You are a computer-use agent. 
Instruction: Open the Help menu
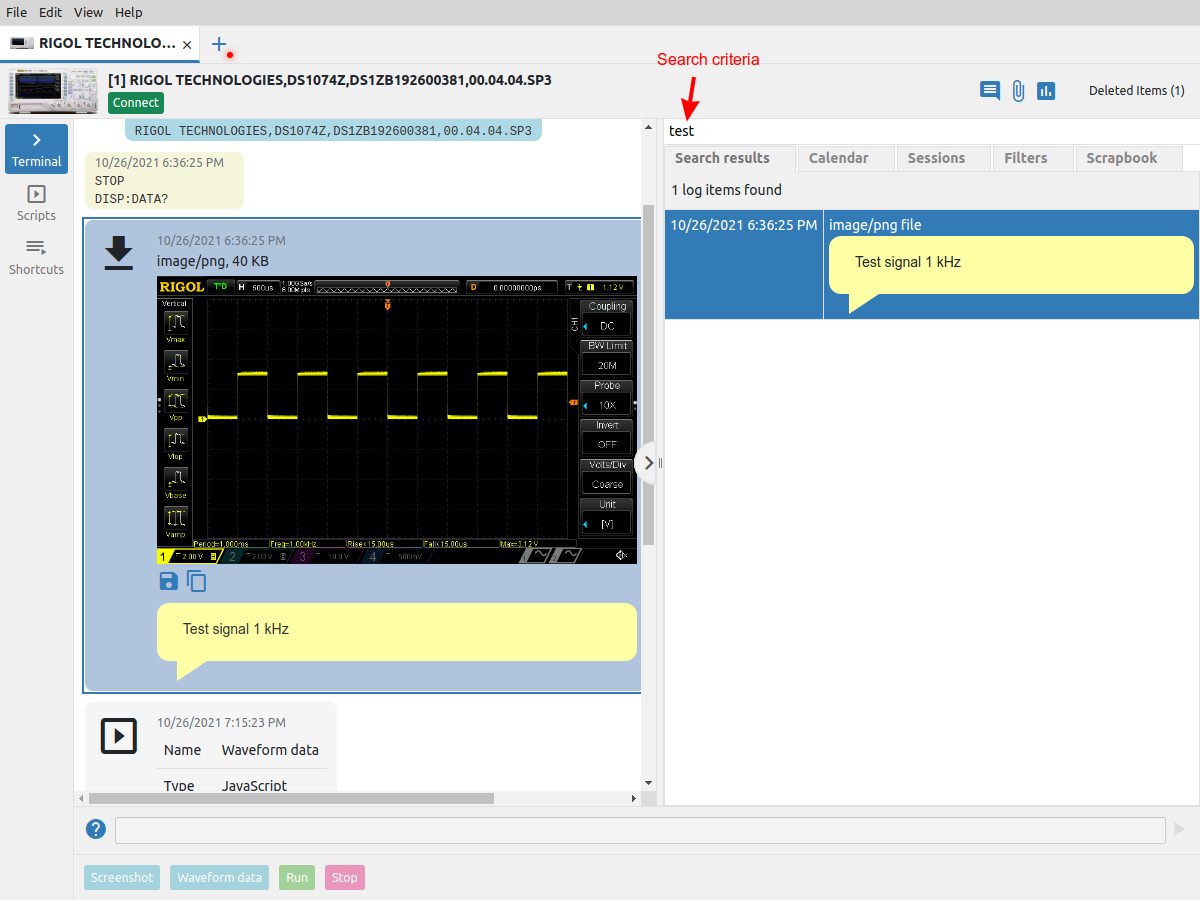coord(129,12)
